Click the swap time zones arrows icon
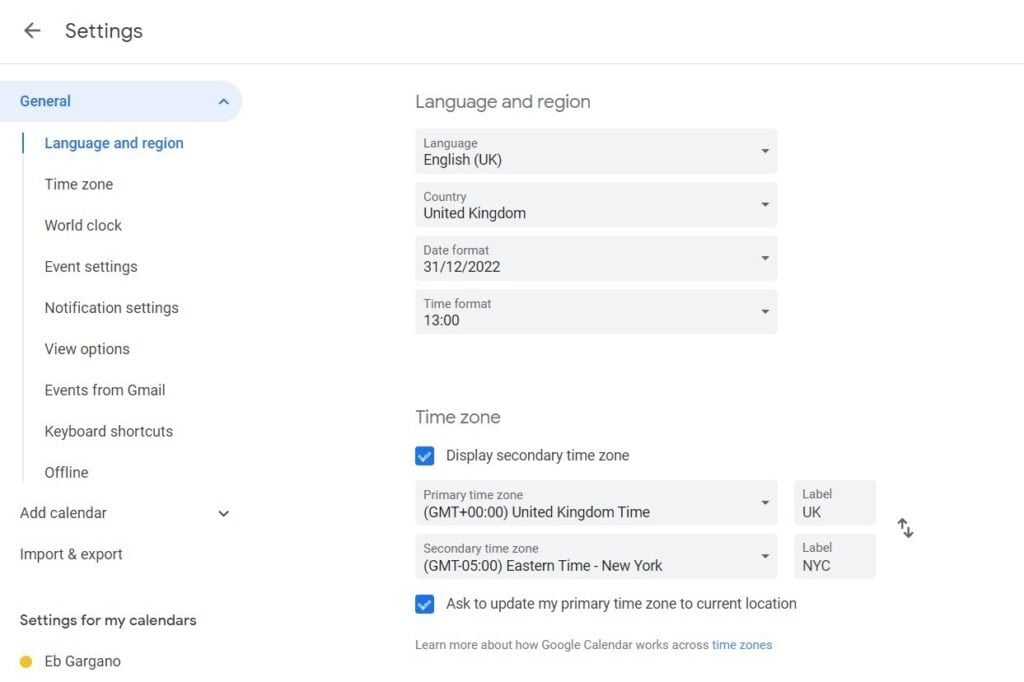 (x=905, y=527)
